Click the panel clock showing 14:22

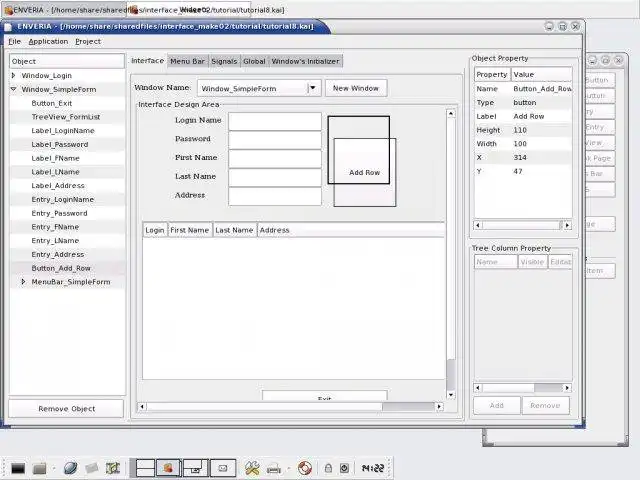tap(373, 468)
